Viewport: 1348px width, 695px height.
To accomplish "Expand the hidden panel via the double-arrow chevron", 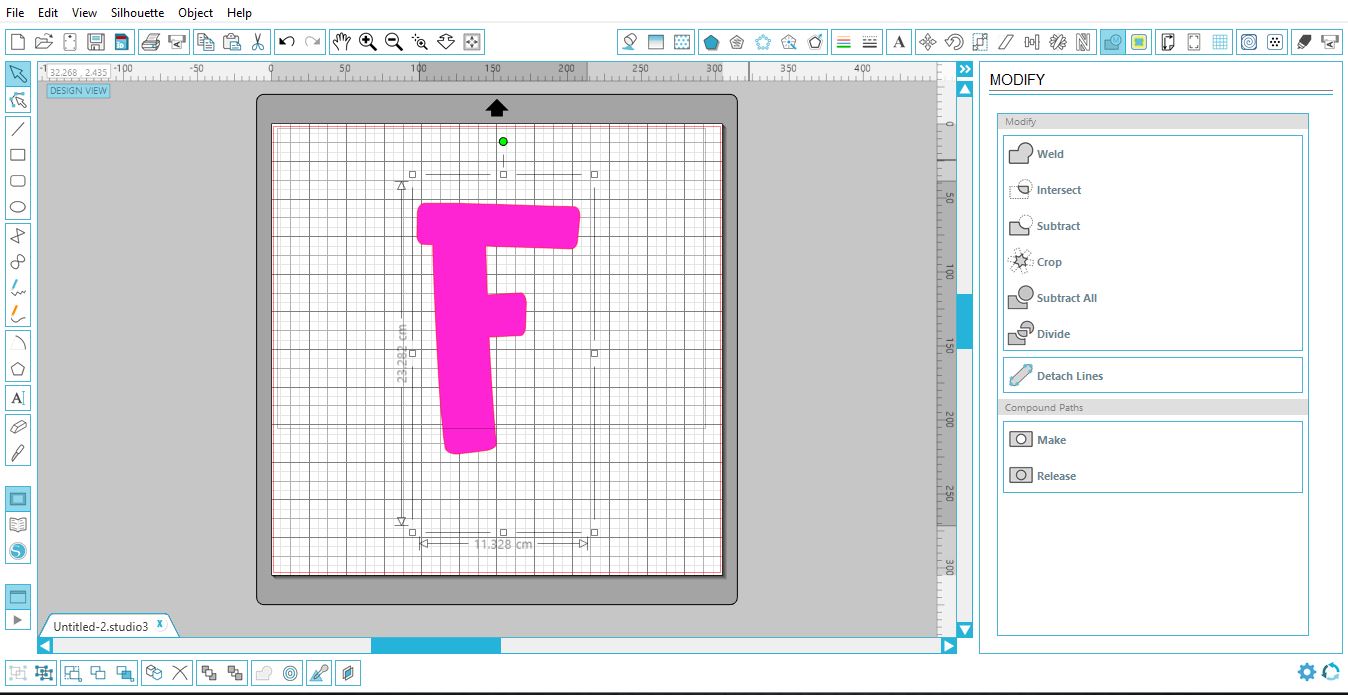I will (x=964, y=69).
